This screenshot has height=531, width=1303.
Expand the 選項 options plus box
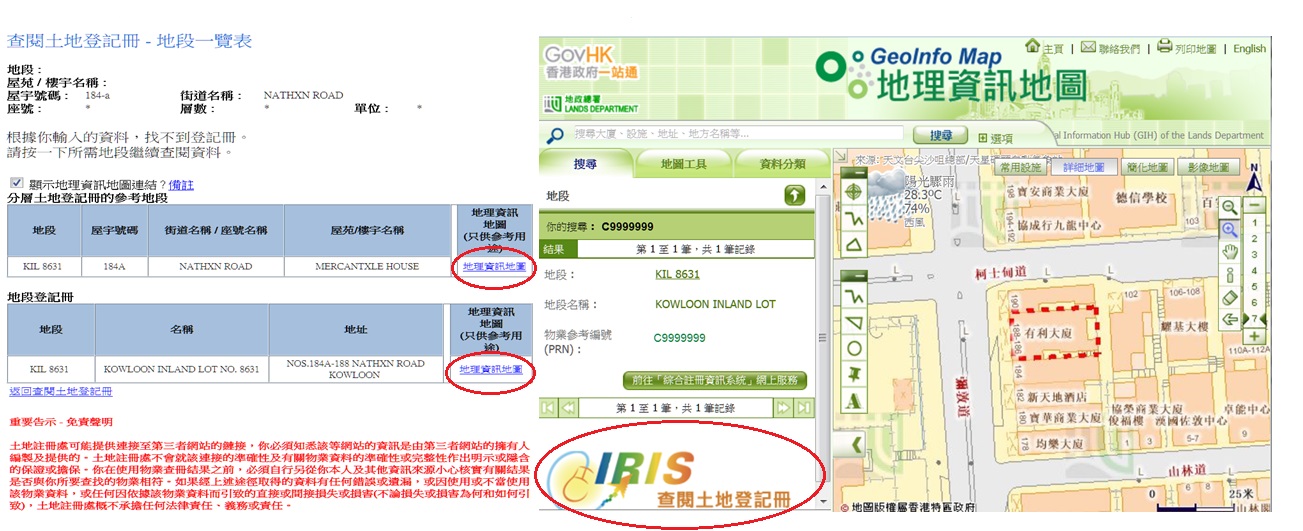point(983,138)
